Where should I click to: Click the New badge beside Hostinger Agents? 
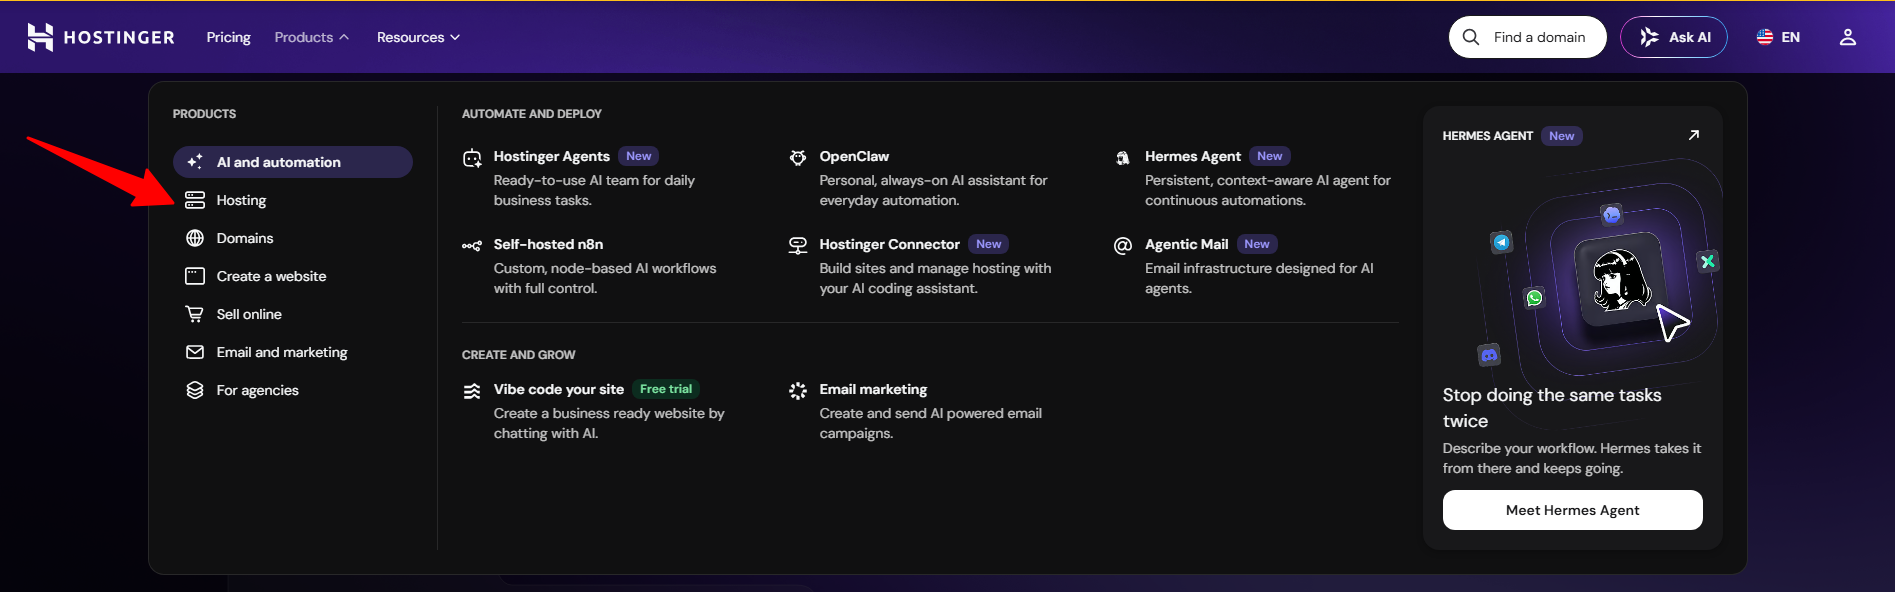pos(639,156)
